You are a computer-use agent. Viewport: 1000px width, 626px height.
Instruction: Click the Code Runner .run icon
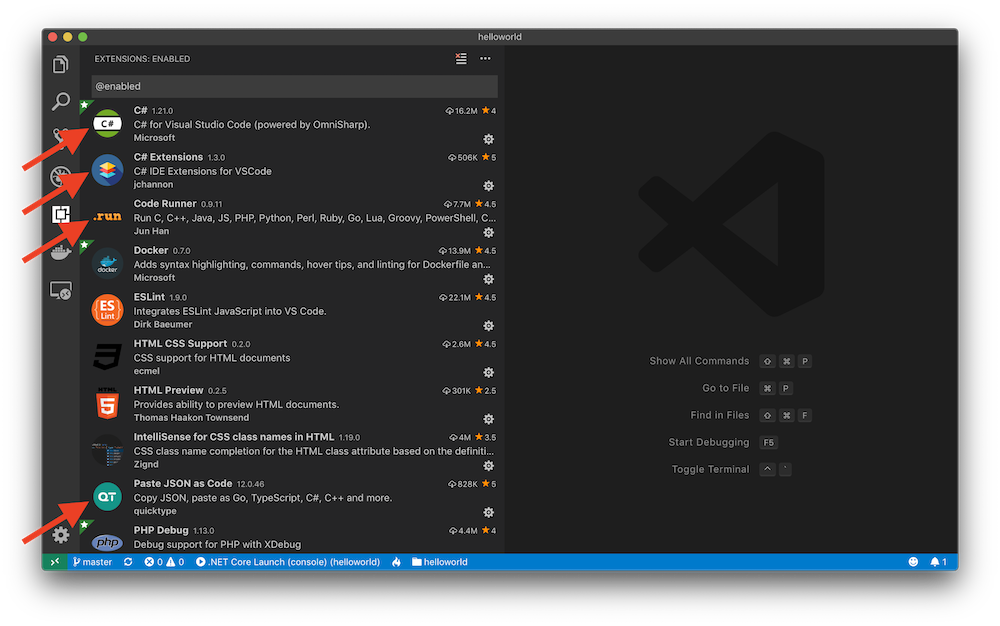(x=107, y=217)
